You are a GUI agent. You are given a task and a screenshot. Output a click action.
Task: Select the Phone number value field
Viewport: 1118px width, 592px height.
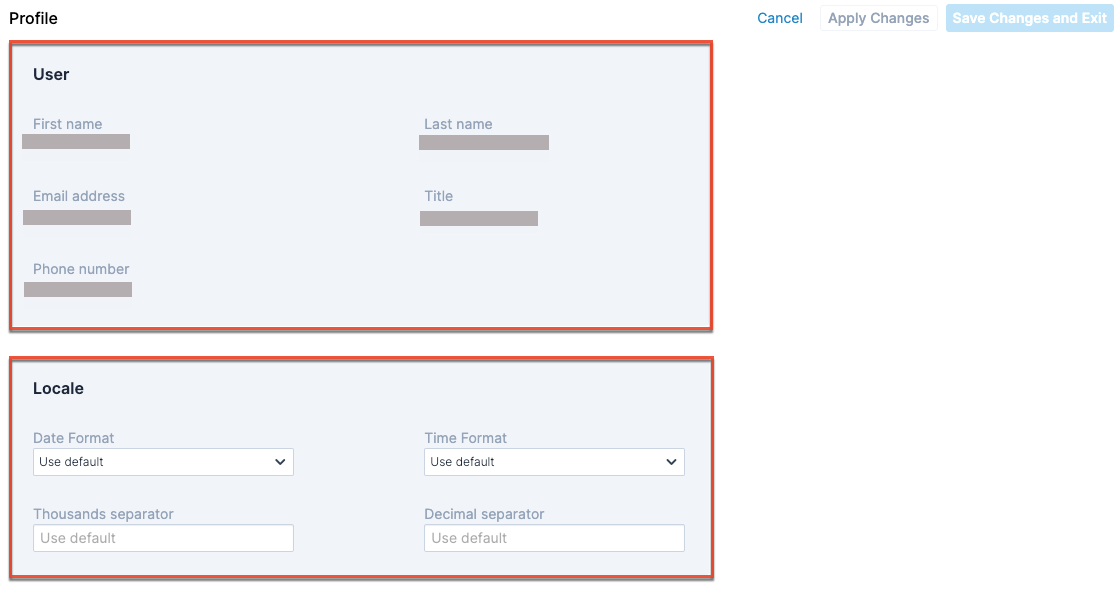click(78, 289)
